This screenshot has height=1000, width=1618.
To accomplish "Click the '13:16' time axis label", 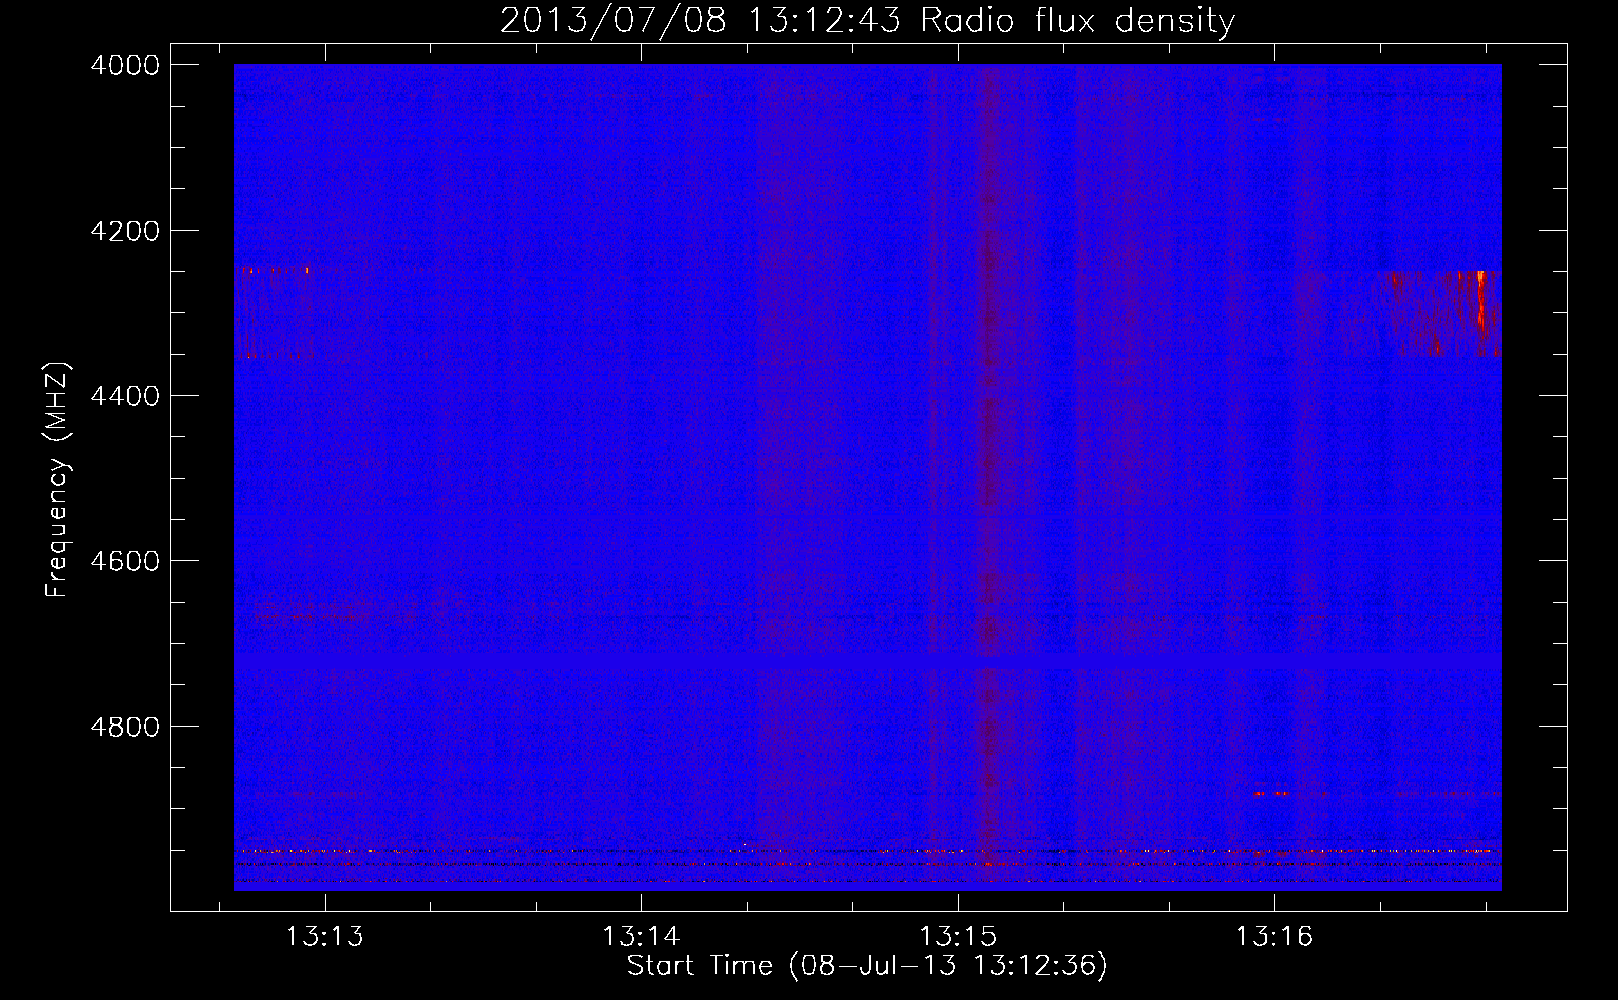I will coord(1273,937).
